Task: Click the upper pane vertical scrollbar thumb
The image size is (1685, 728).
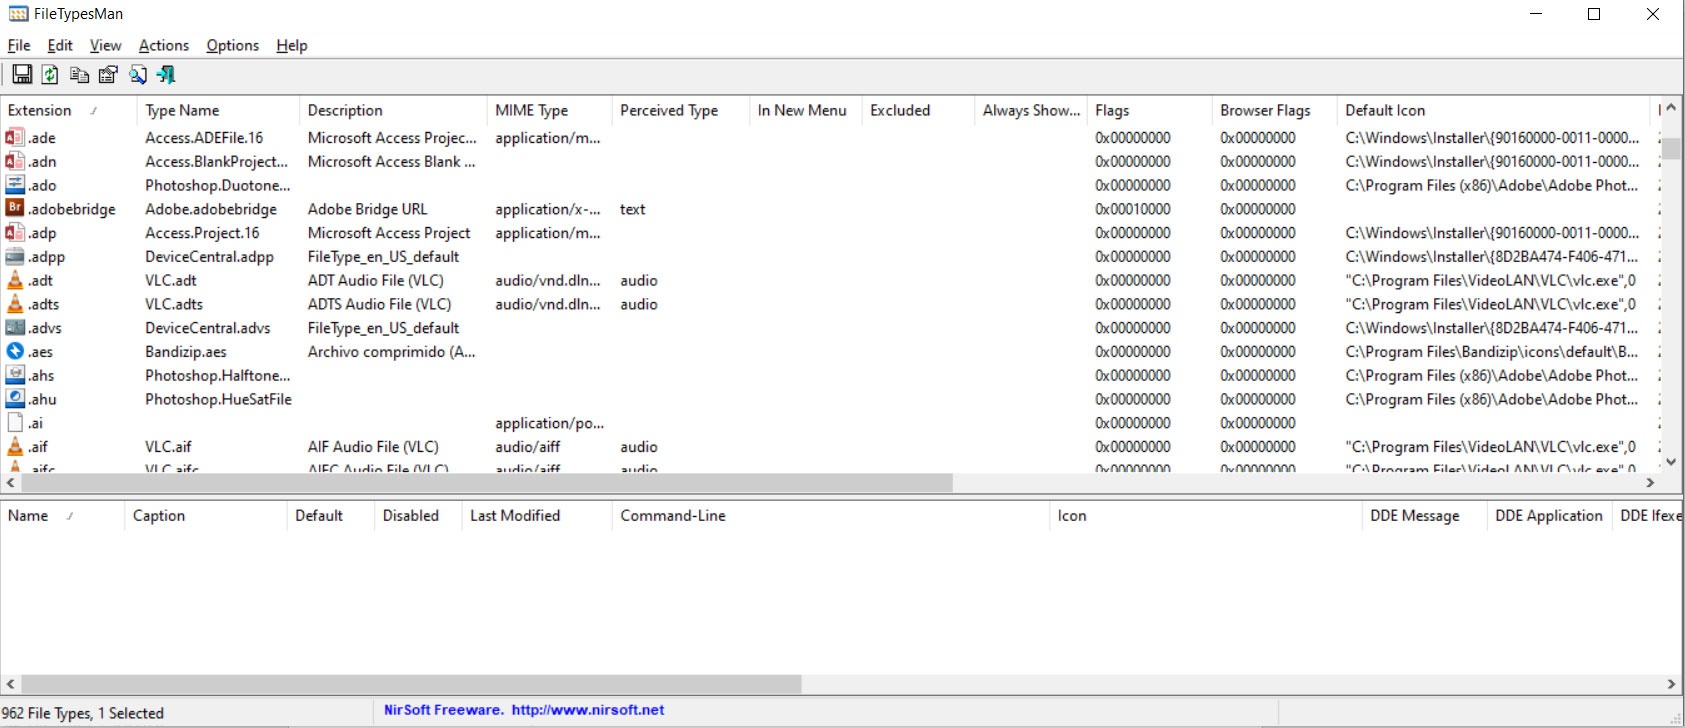Action: pyautogui.click(x=1671, y=147)
